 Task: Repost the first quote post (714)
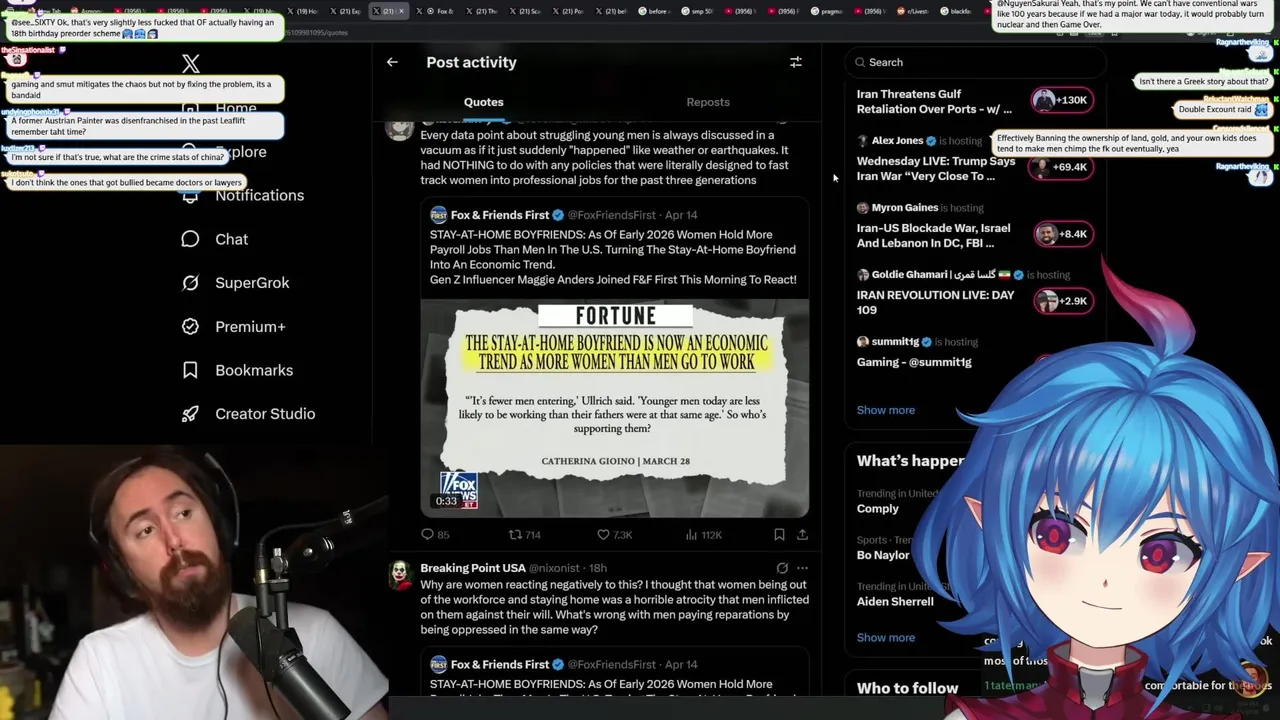point(525,535)
